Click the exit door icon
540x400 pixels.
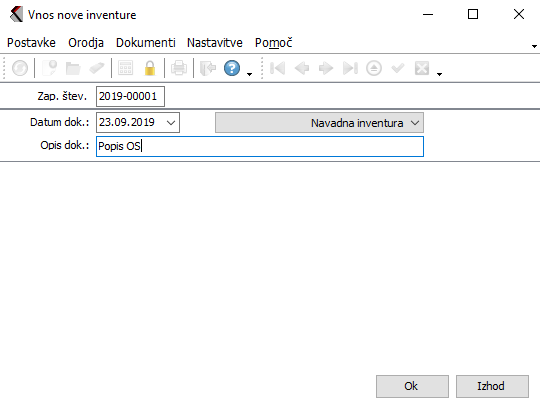(x=208, y=68)
